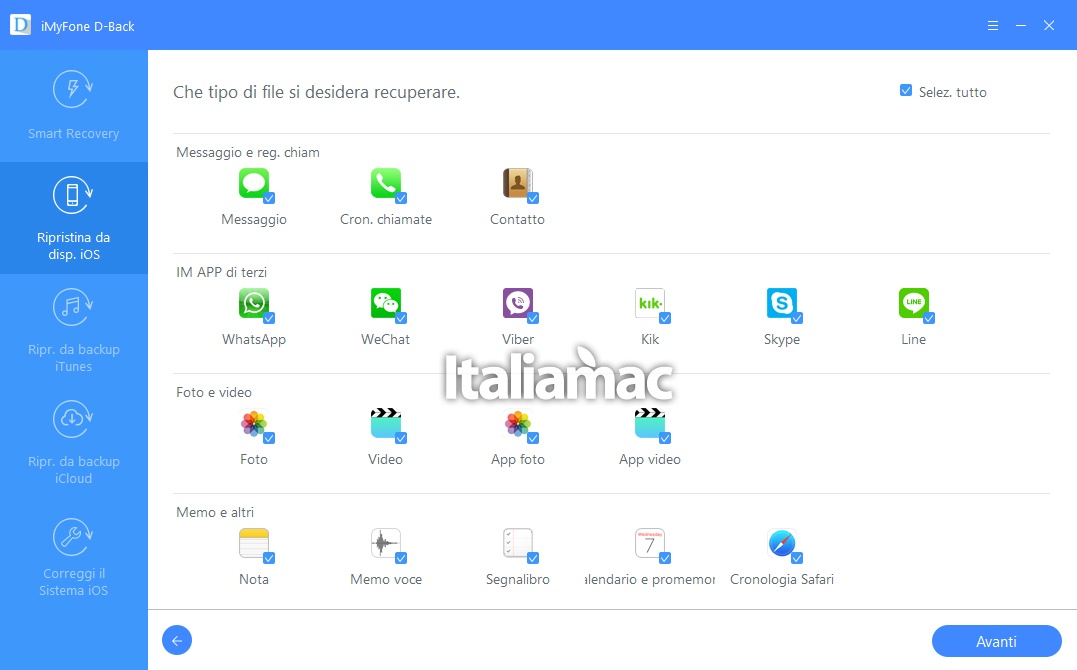Click the Memo voce label
This screenshot has width=1077, height=670.
pos(386,579)
